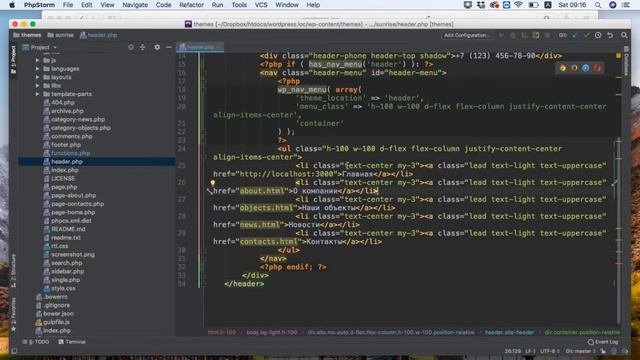Select the header.php editor tab
Viewport: 640px width, 360px height.
[x=200, y=47]
